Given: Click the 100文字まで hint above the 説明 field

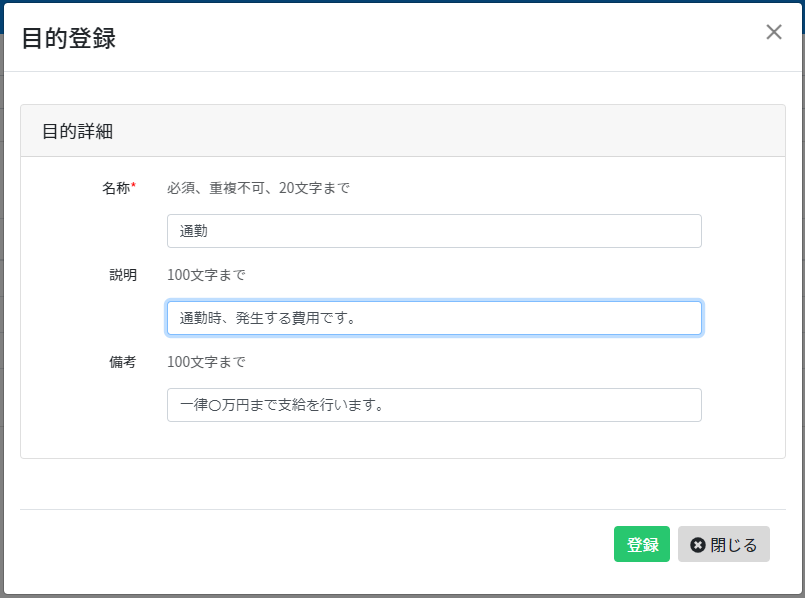Looking at the screenshot, I should pos(206,275).
